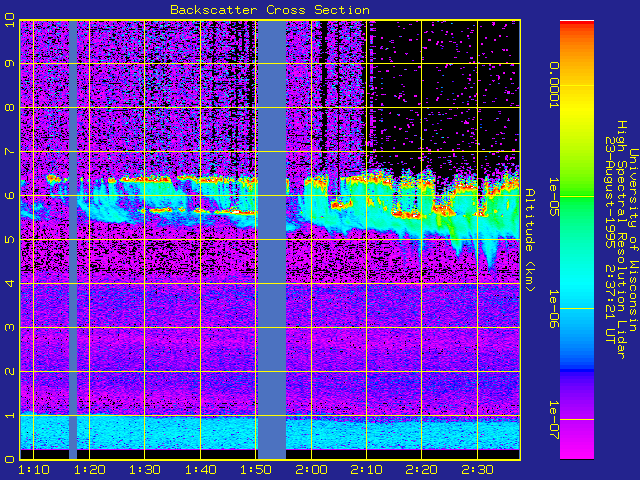Click the altitude axis label 3

point(9,327)
